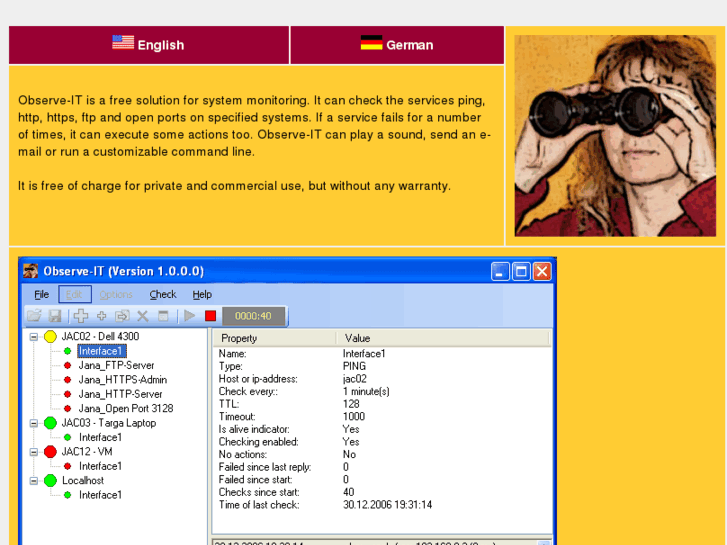Click the Value column header

443,338
